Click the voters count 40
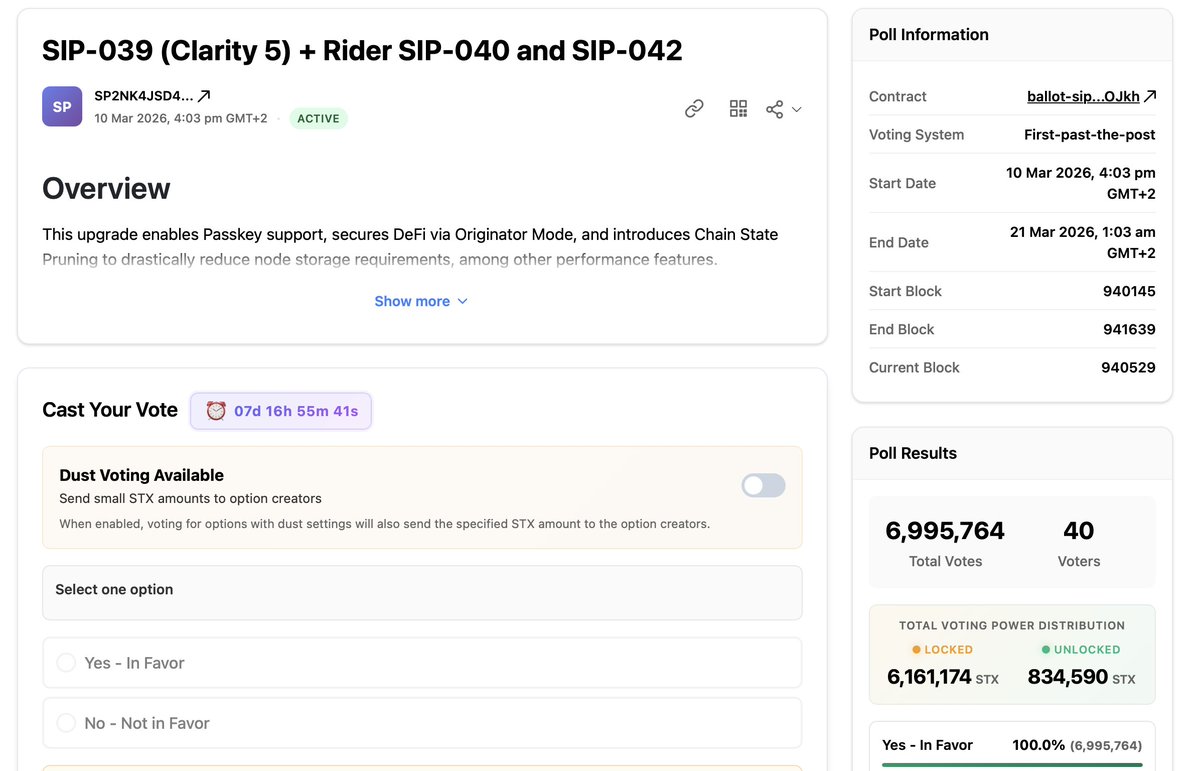 click(x=1079, y=531)
